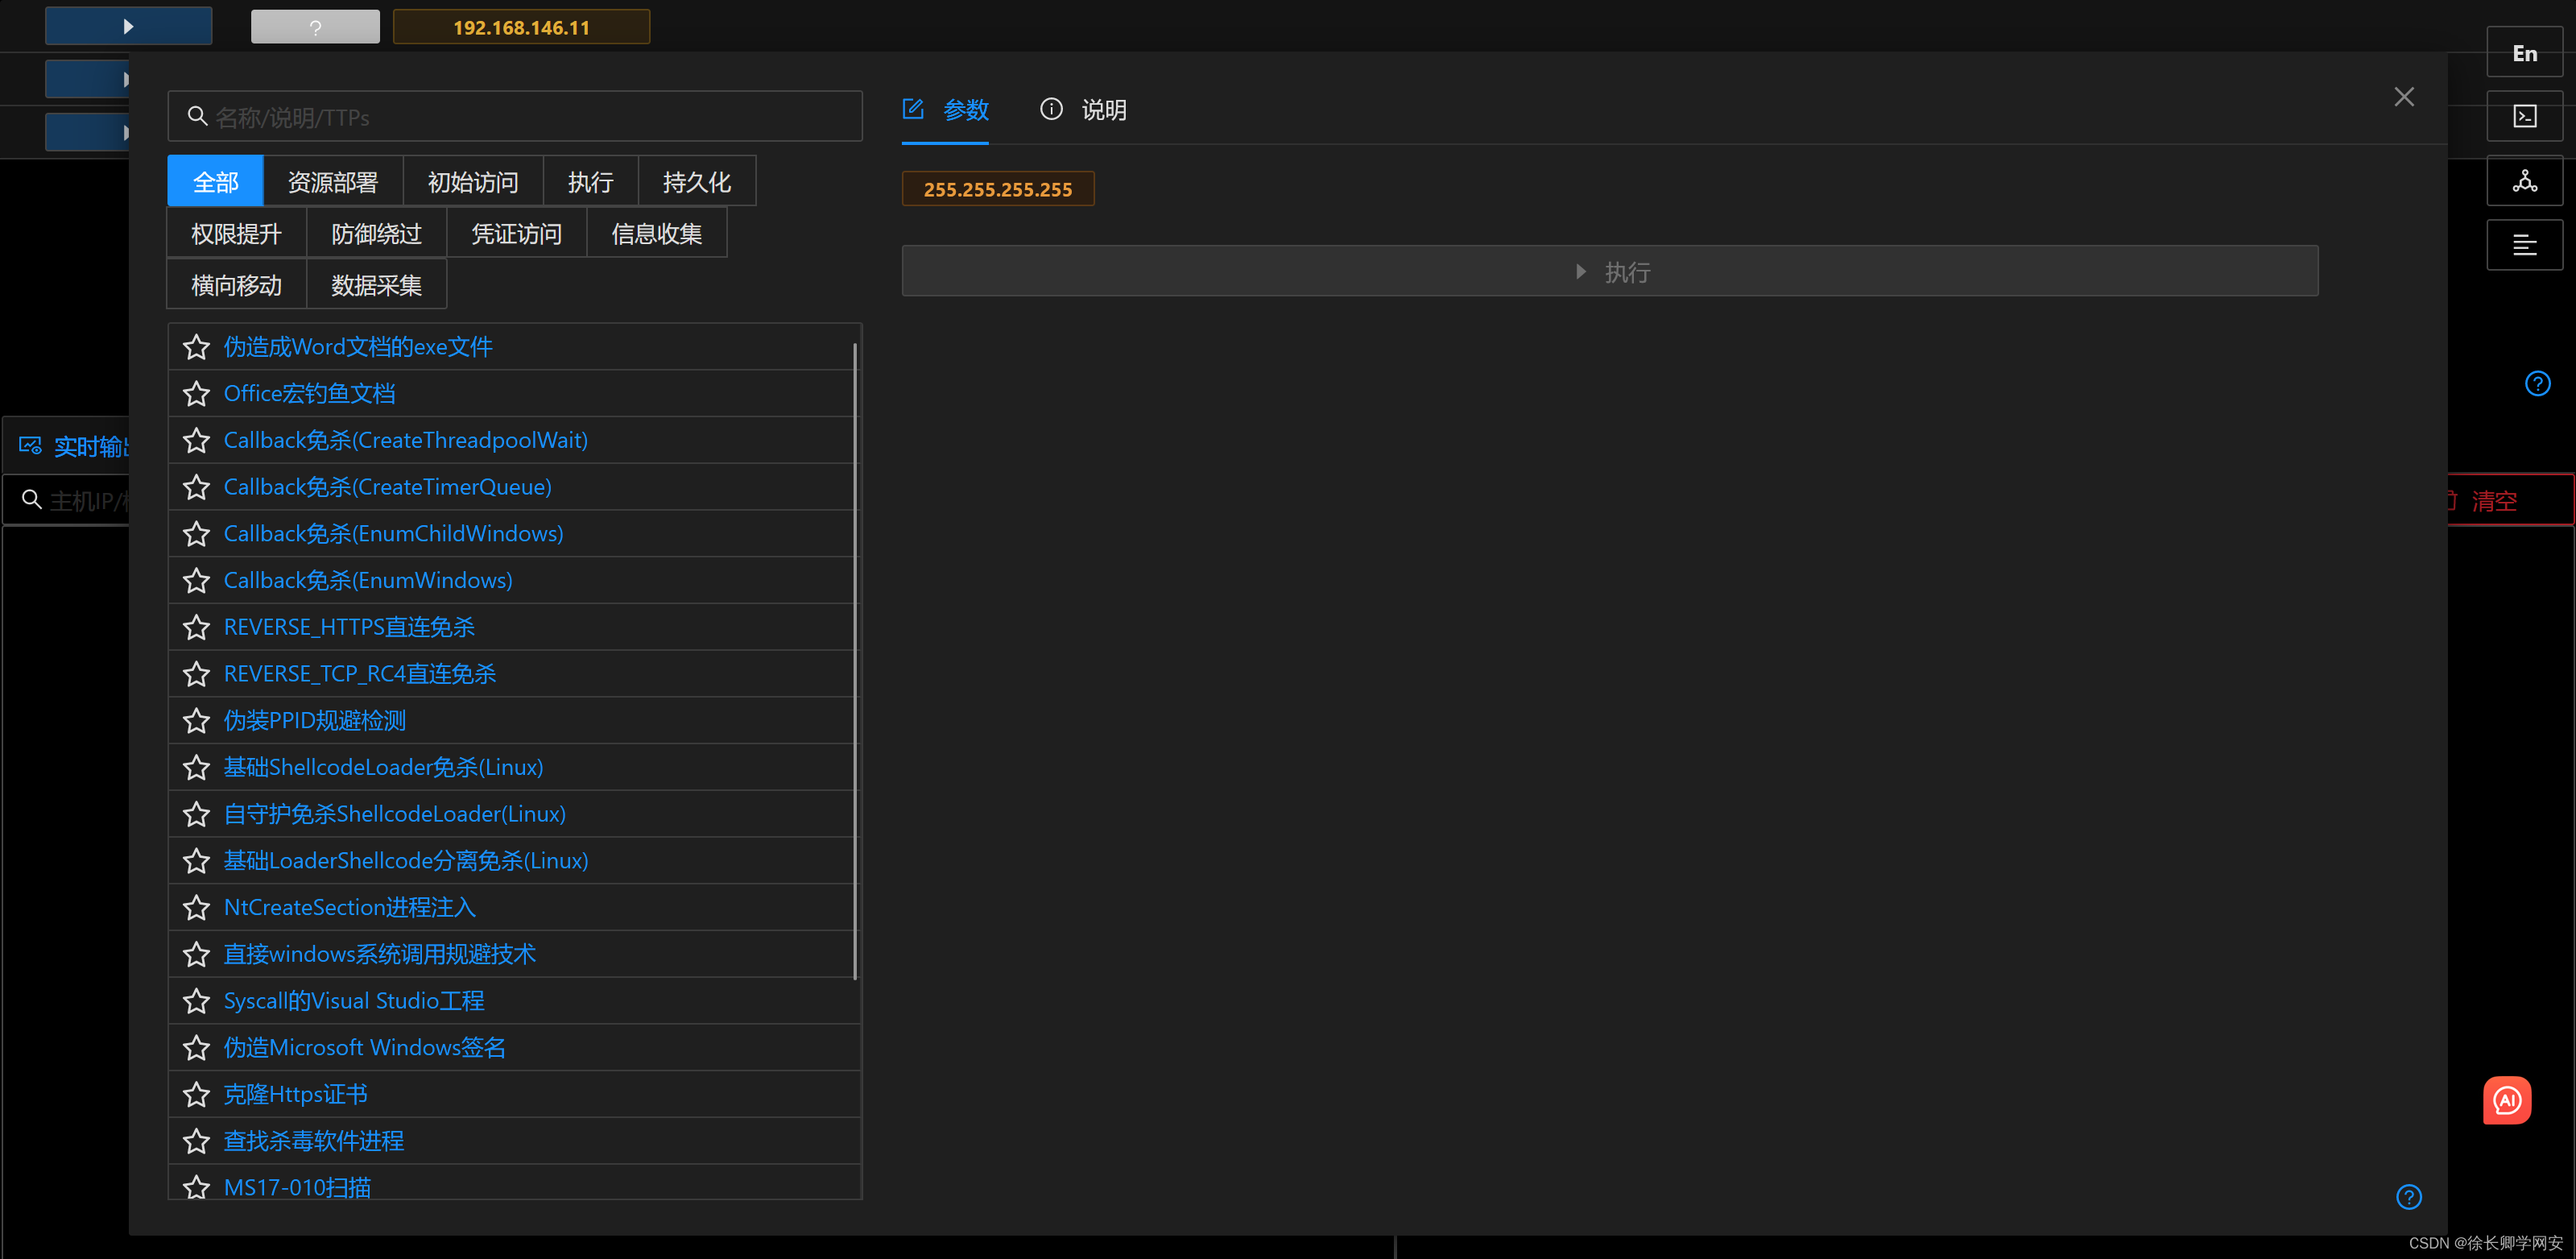Image resolution: width=2576 pixels, height=1259 pixels.
Task: Open the network topology icon in right sidebar
Action: pyautogui.click(x=2524, y=181)
